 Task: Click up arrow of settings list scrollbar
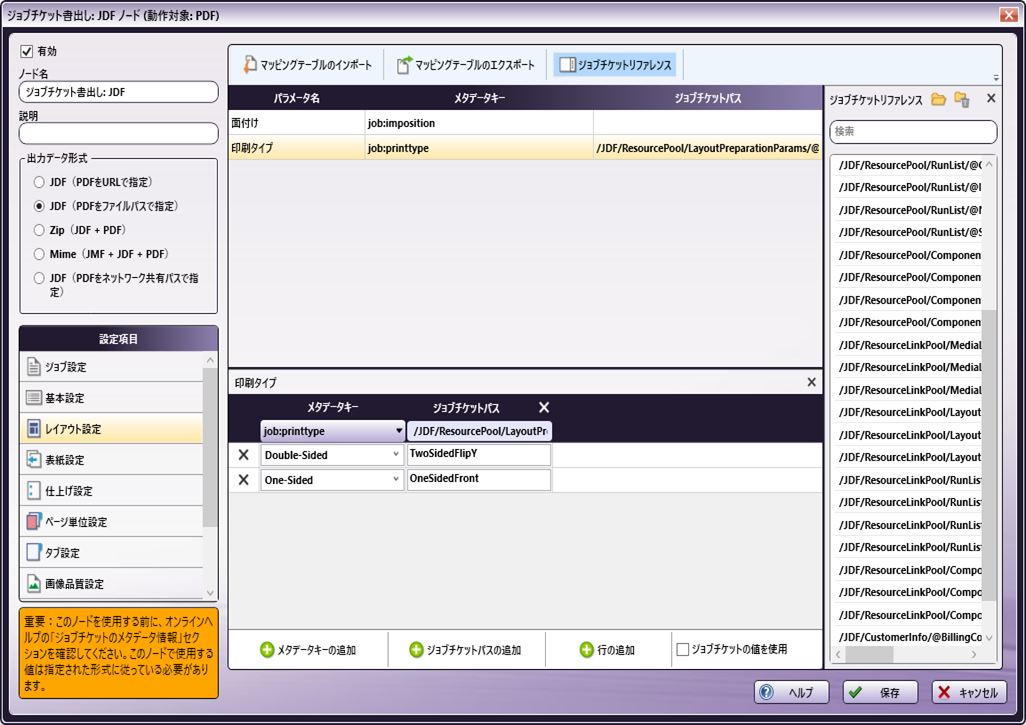pyautogui.click(x=210, y=360)
